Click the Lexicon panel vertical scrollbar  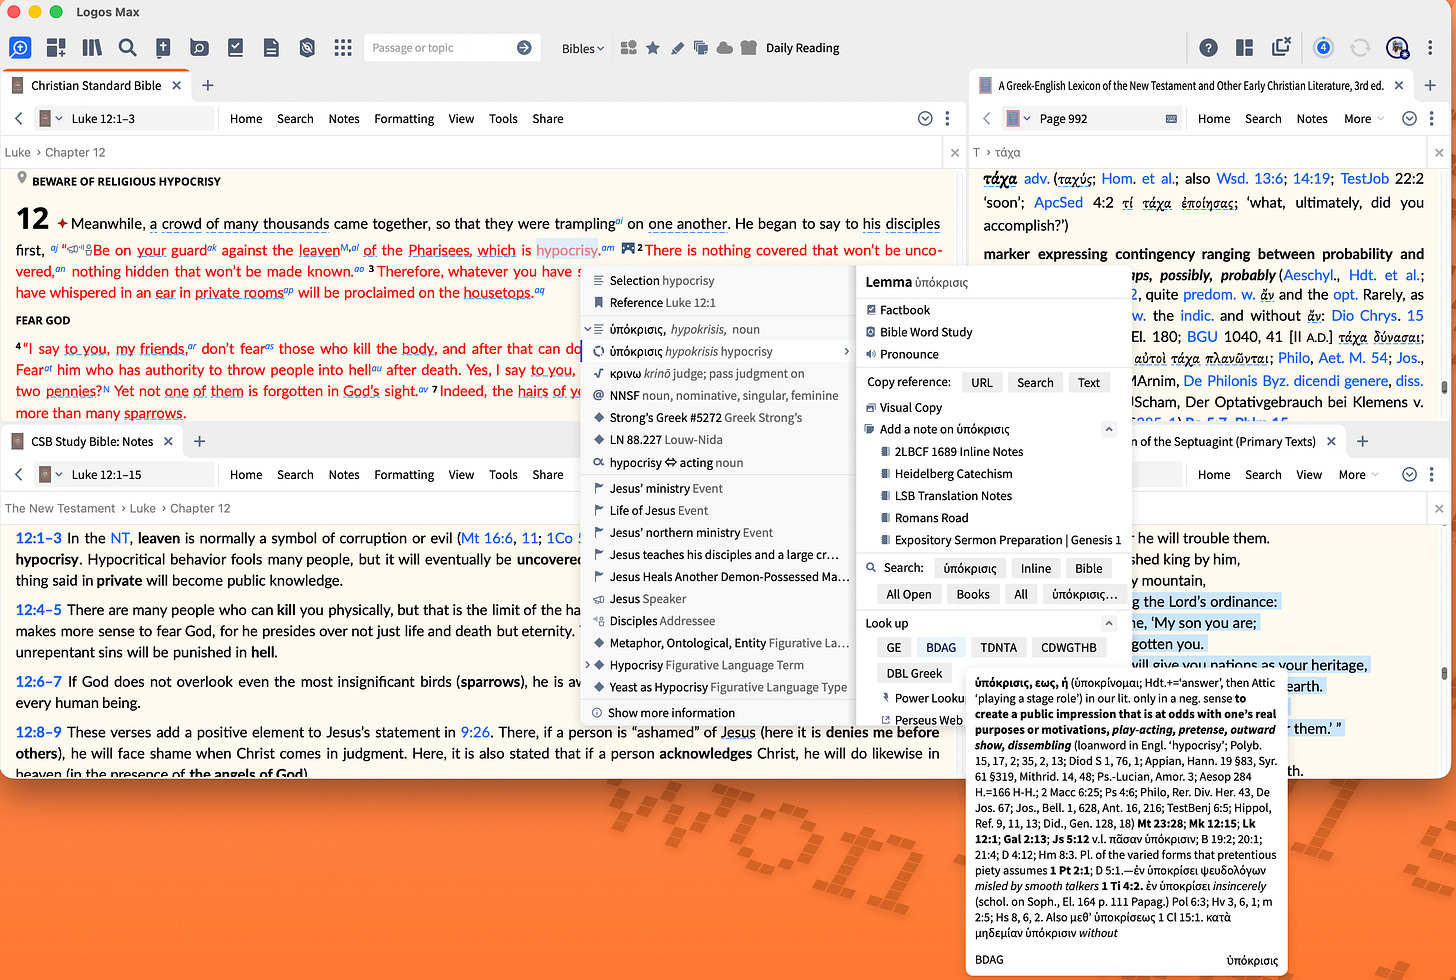pyautogui.click(x=1444, y=388)
